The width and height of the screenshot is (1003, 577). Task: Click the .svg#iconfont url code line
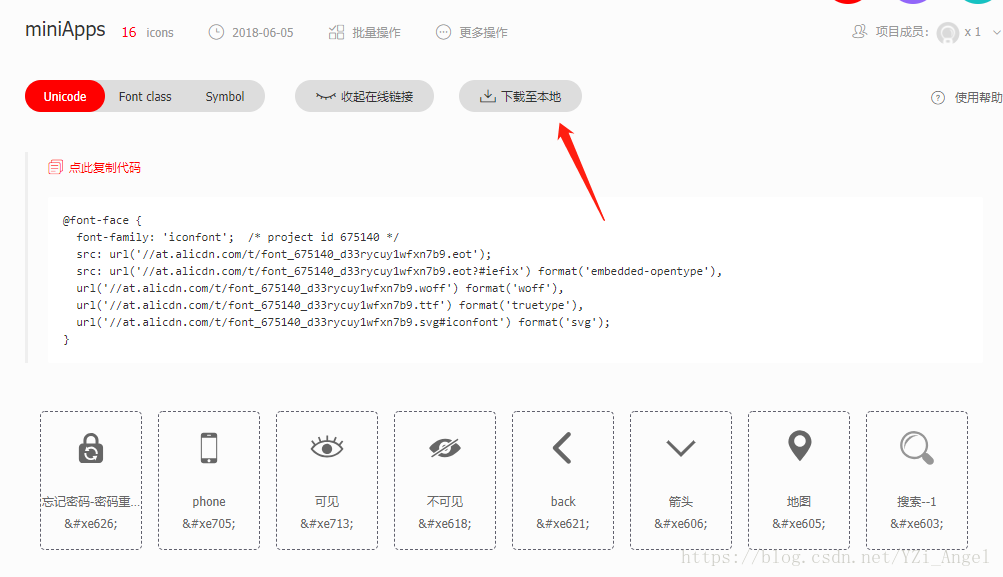coord(343,322)
